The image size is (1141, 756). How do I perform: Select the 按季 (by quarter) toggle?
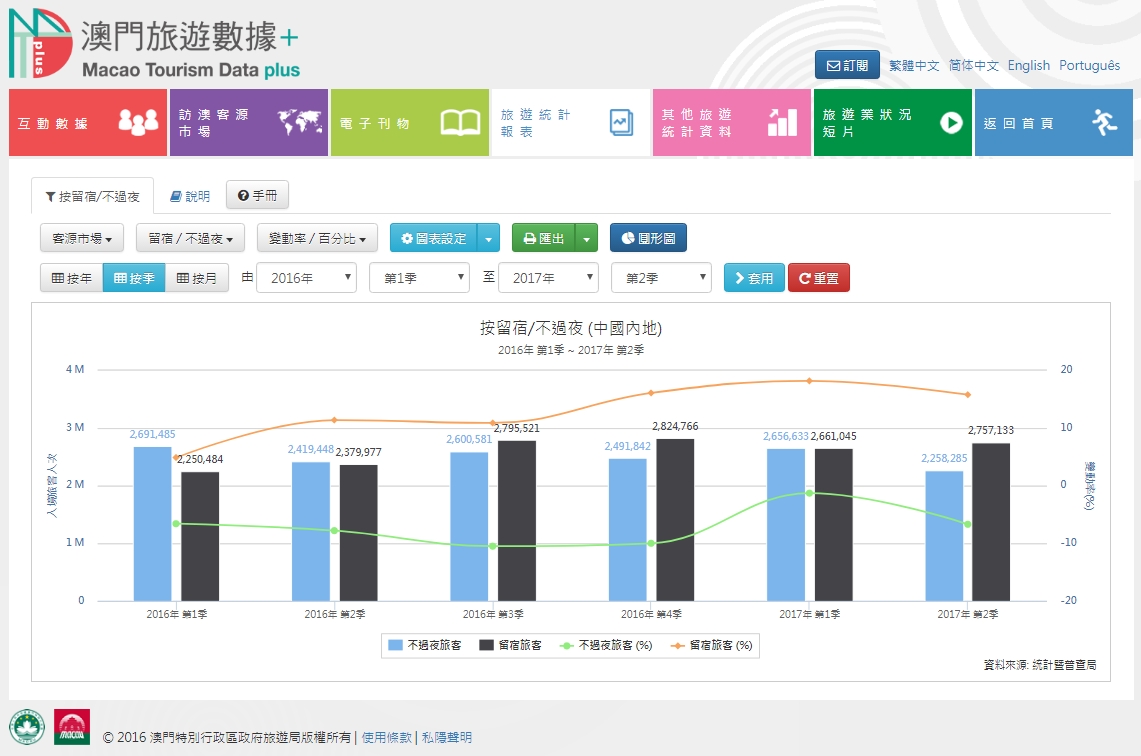coord(134,278)
